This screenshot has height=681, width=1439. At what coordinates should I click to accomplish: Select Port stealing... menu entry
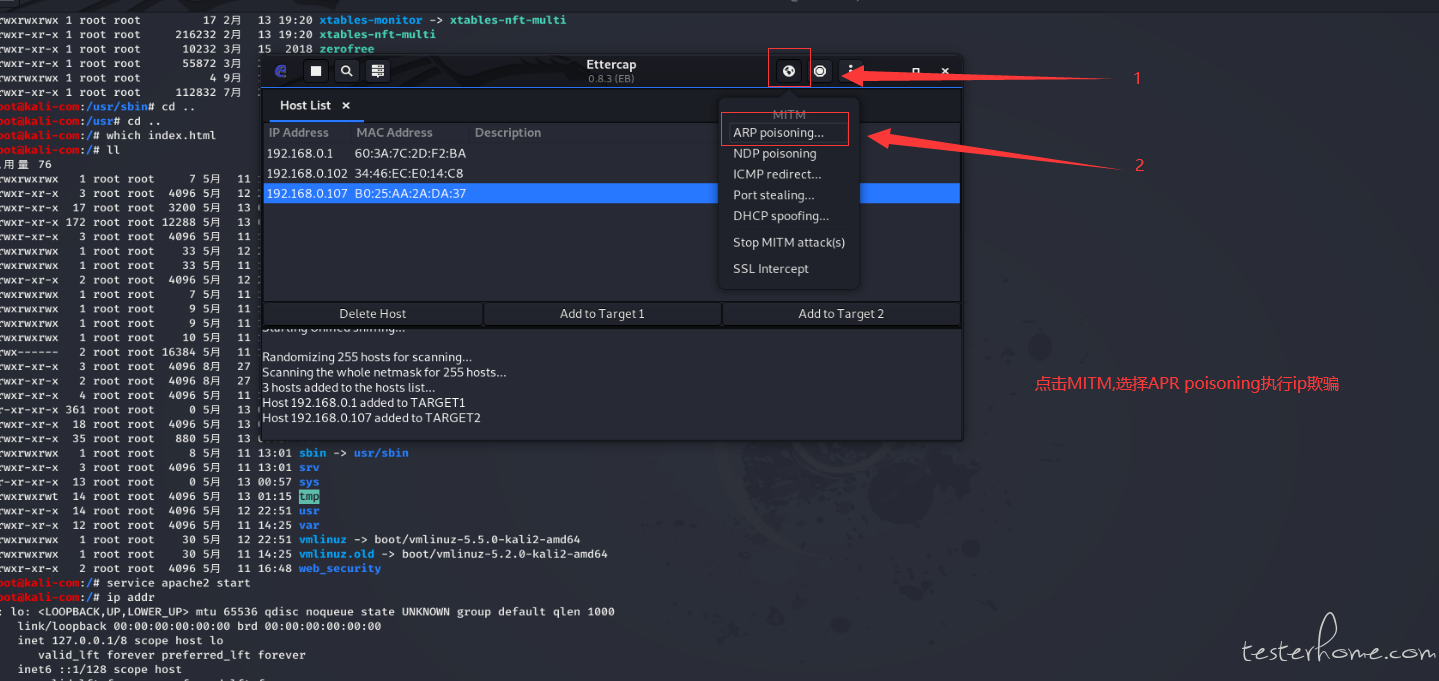point(773,196)
